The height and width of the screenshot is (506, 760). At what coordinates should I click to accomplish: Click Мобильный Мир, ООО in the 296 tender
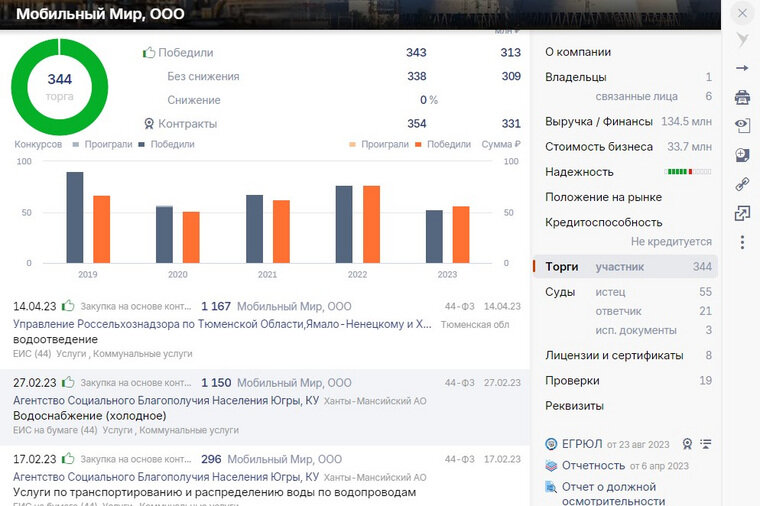[285, 459]
